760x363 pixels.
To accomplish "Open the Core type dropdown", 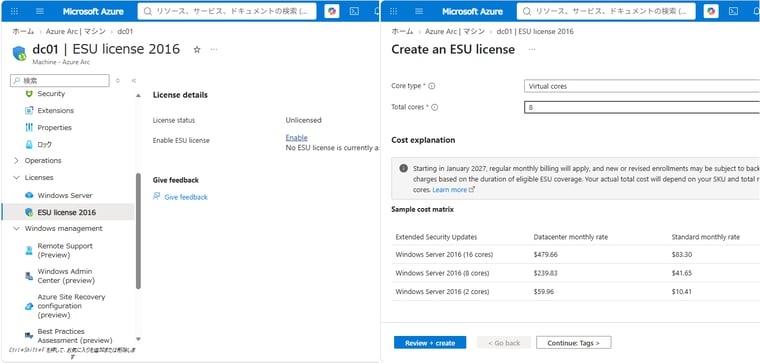I will tap(642, 86).
